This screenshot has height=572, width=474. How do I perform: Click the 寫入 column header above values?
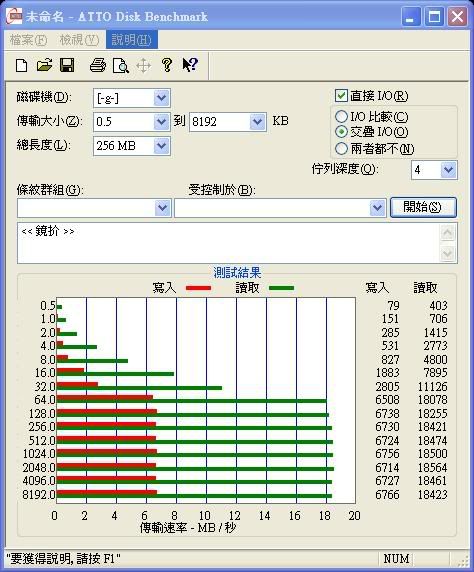coord(377,288)
